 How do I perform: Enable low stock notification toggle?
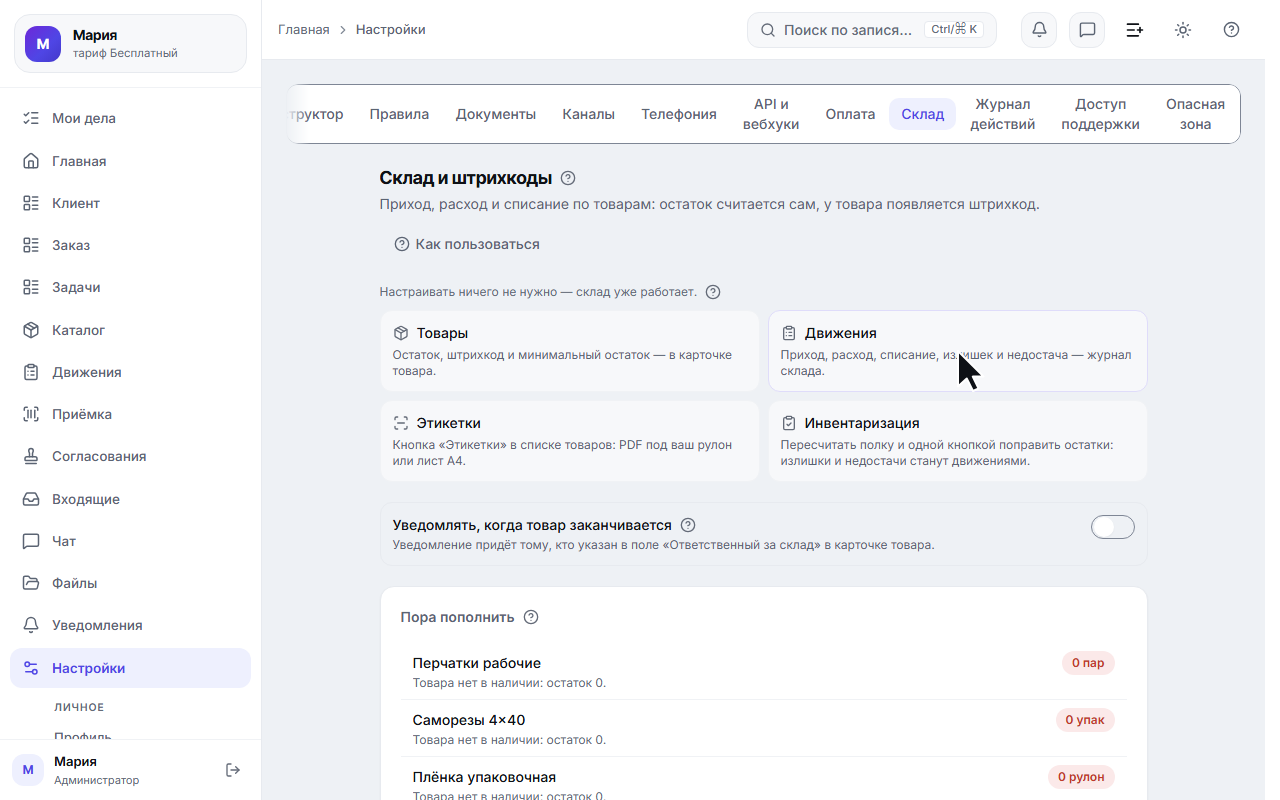pyautogui.click(x=1113, y=527)
